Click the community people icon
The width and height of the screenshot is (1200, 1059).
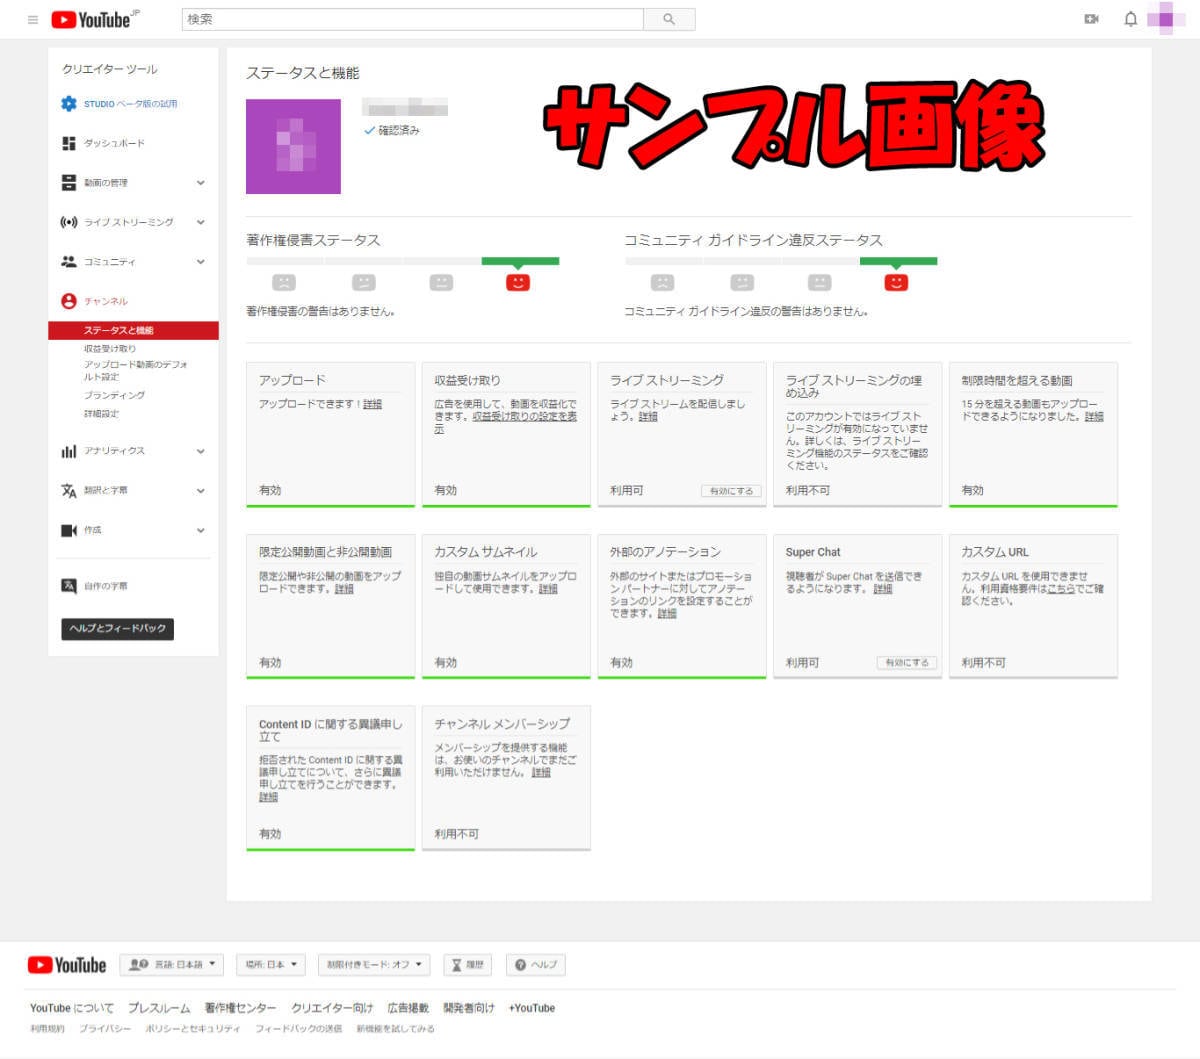tap(68, 262)
